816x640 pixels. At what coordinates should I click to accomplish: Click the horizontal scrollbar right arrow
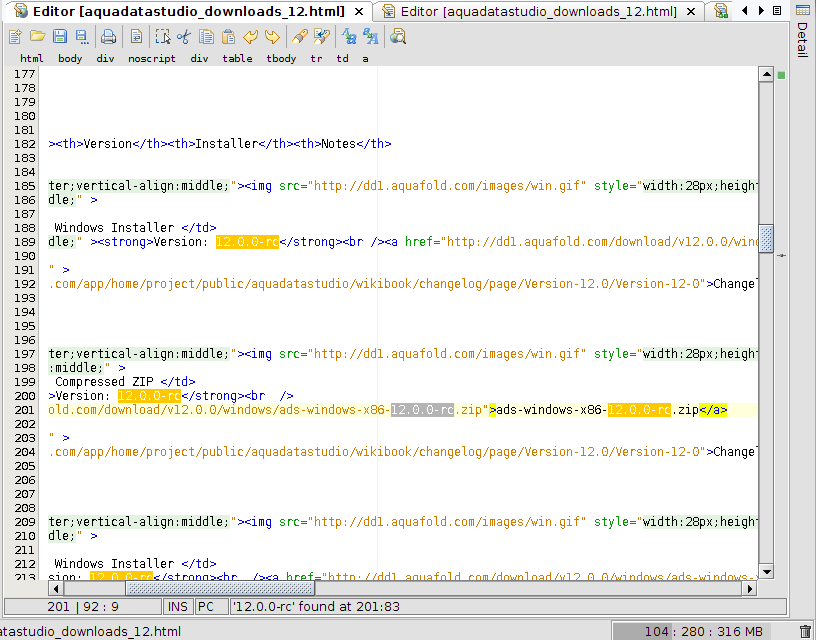[749, 588]
